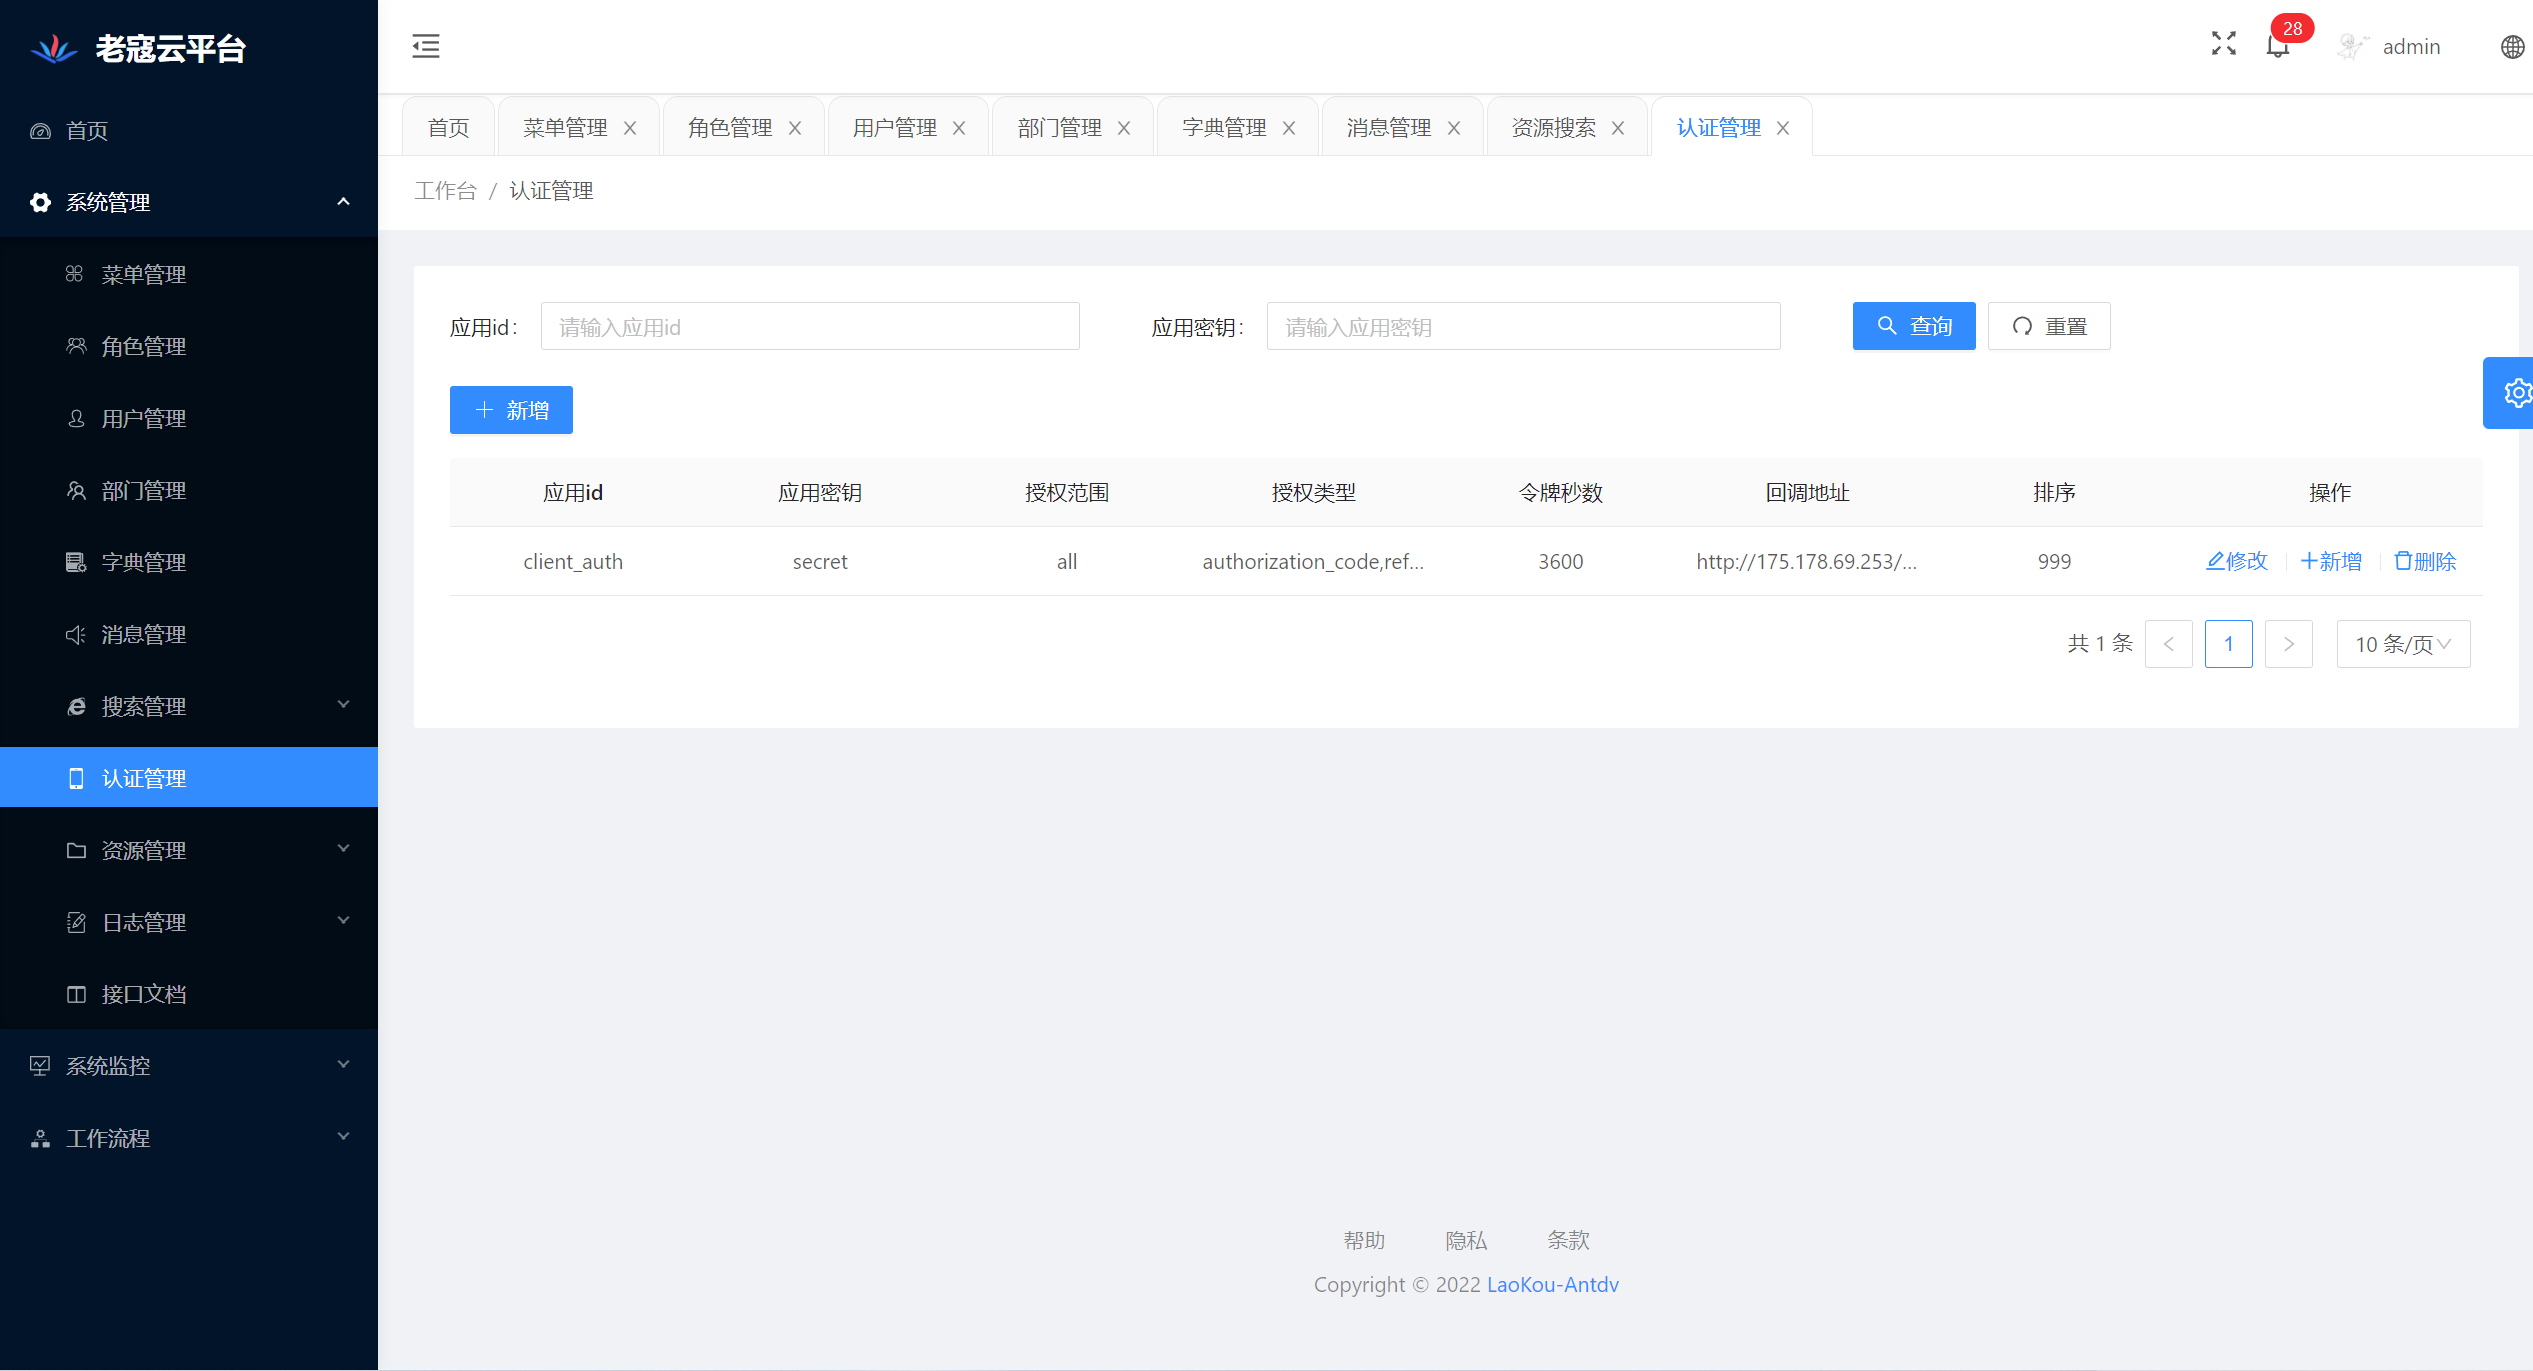Collapse the sidebar with the menu-fold icon
The image size is (2533, 1371).
426,46
